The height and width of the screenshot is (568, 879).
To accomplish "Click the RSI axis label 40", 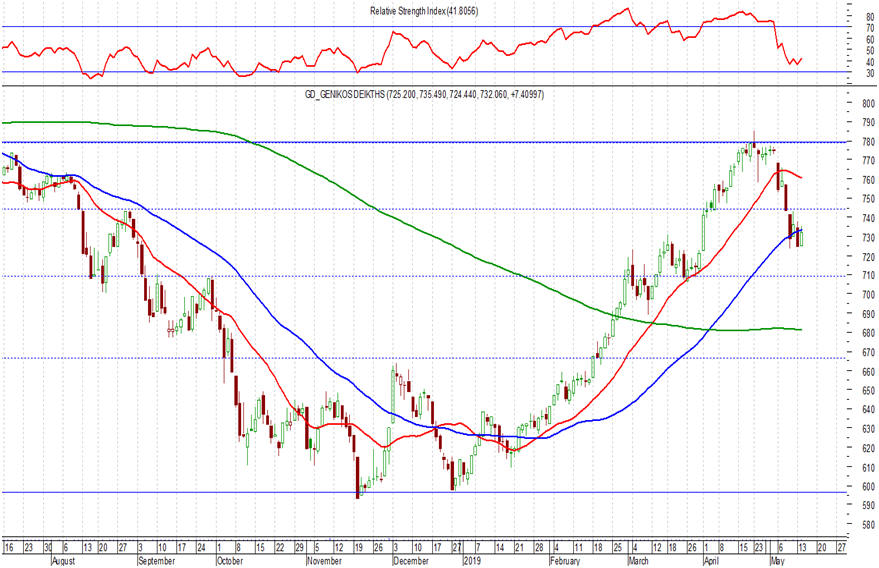I will click(x=870, y=62).
